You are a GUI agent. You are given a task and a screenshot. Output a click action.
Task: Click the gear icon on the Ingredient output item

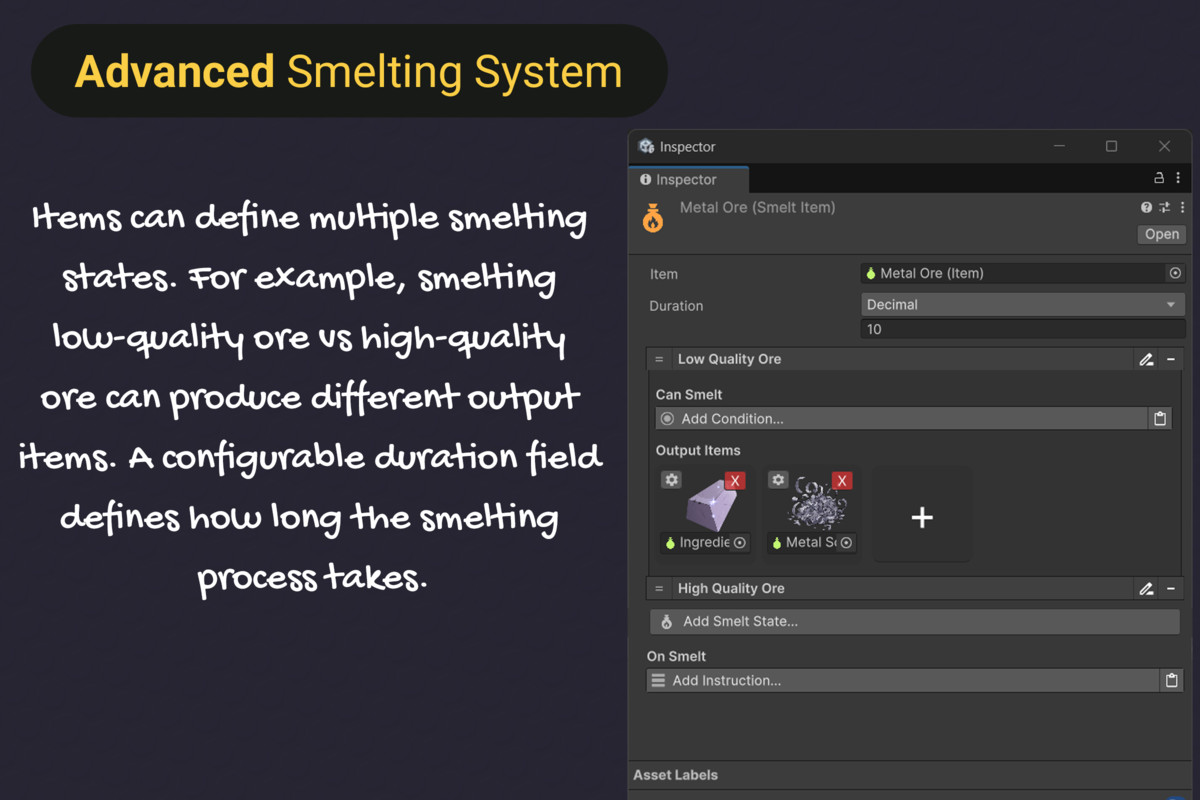tap(671, 480)
